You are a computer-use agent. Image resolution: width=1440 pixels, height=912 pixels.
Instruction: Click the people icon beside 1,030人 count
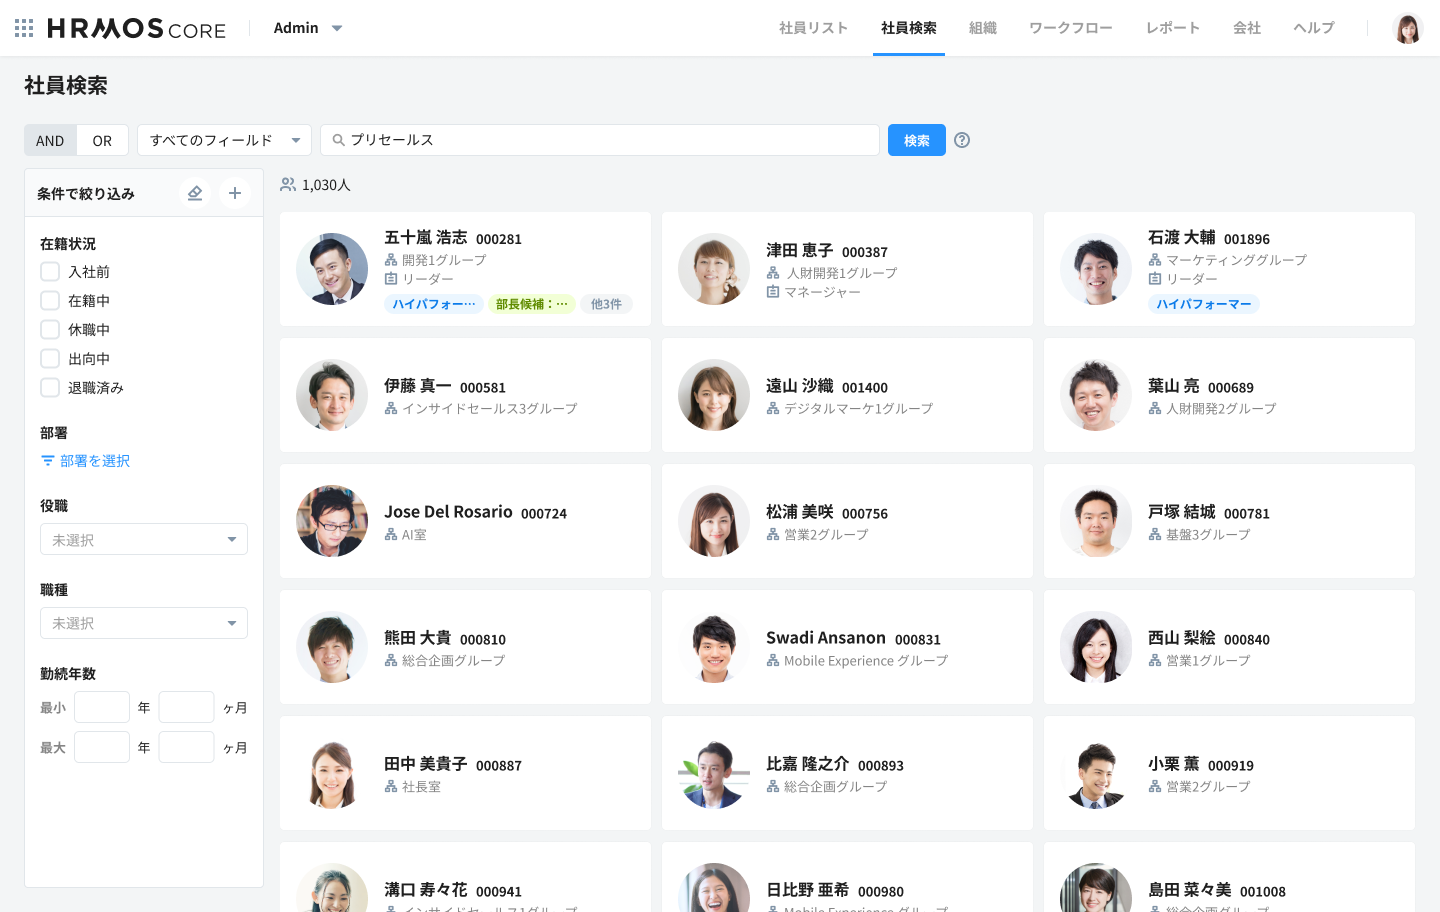coord(287,185)
